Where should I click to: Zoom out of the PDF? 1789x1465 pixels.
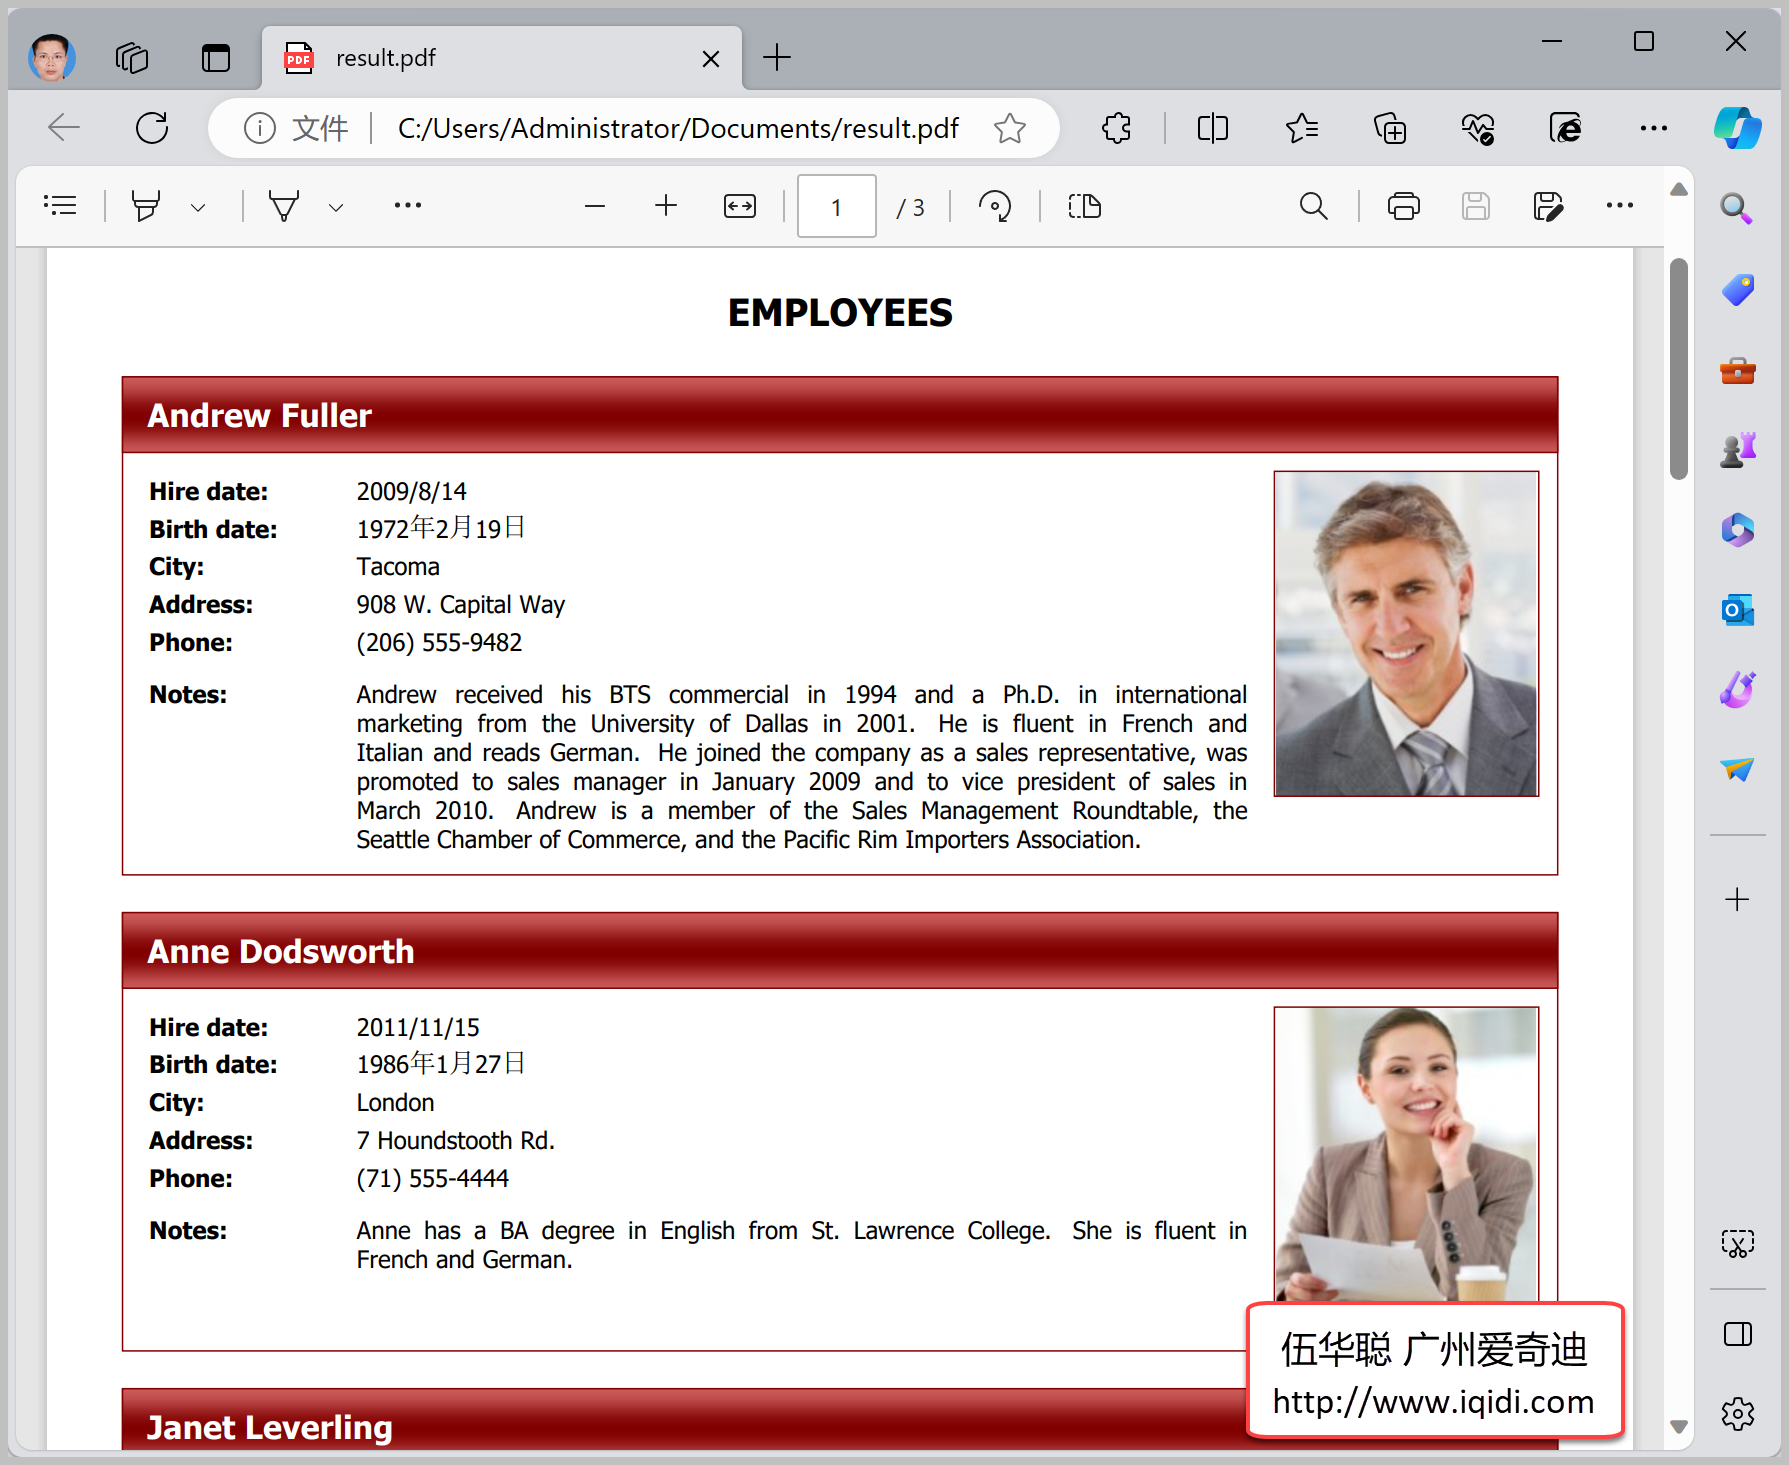(x=595, y=206)
